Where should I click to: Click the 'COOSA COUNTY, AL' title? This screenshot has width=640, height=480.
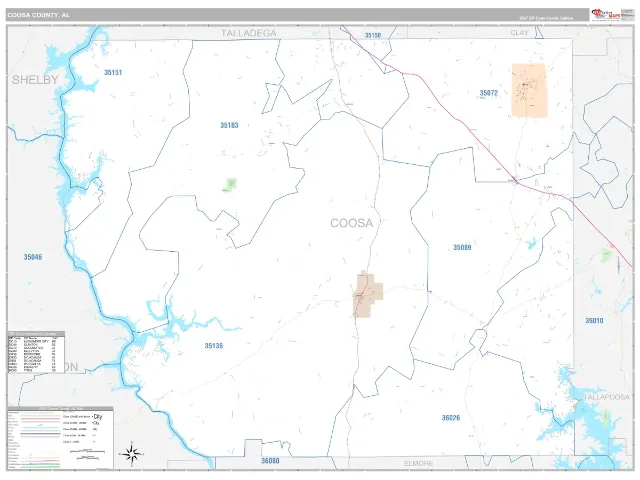click(38, 15)
